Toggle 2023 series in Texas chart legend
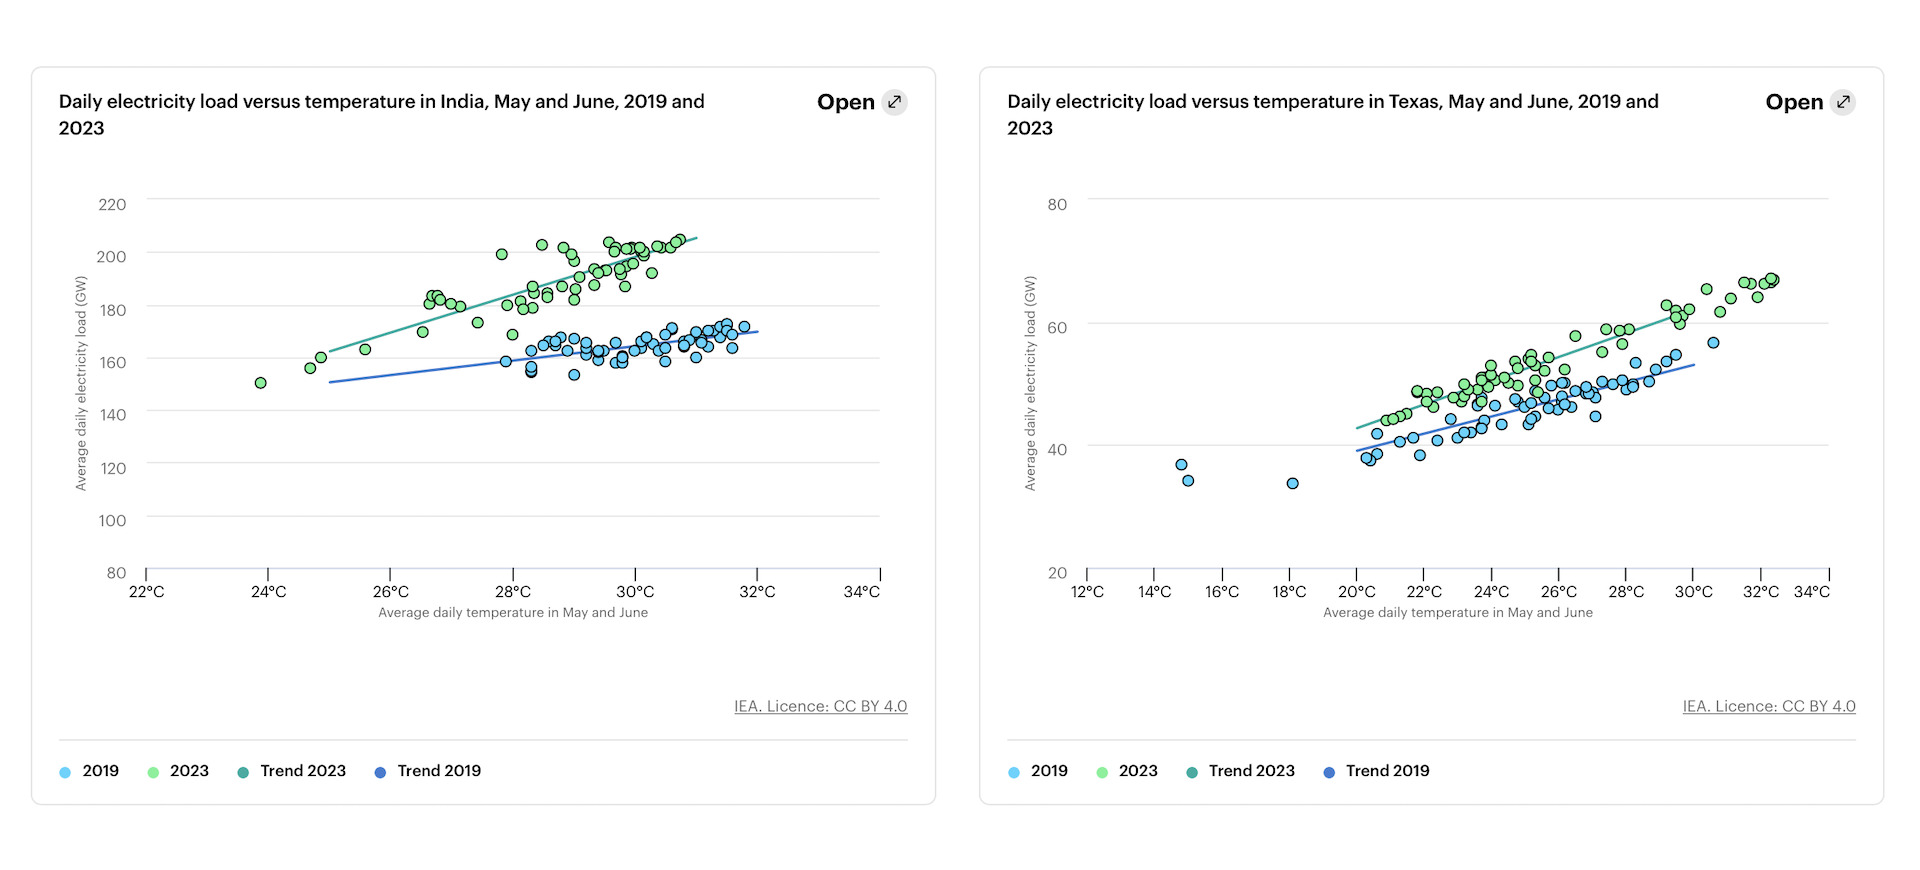 (x=1138, y=771)
